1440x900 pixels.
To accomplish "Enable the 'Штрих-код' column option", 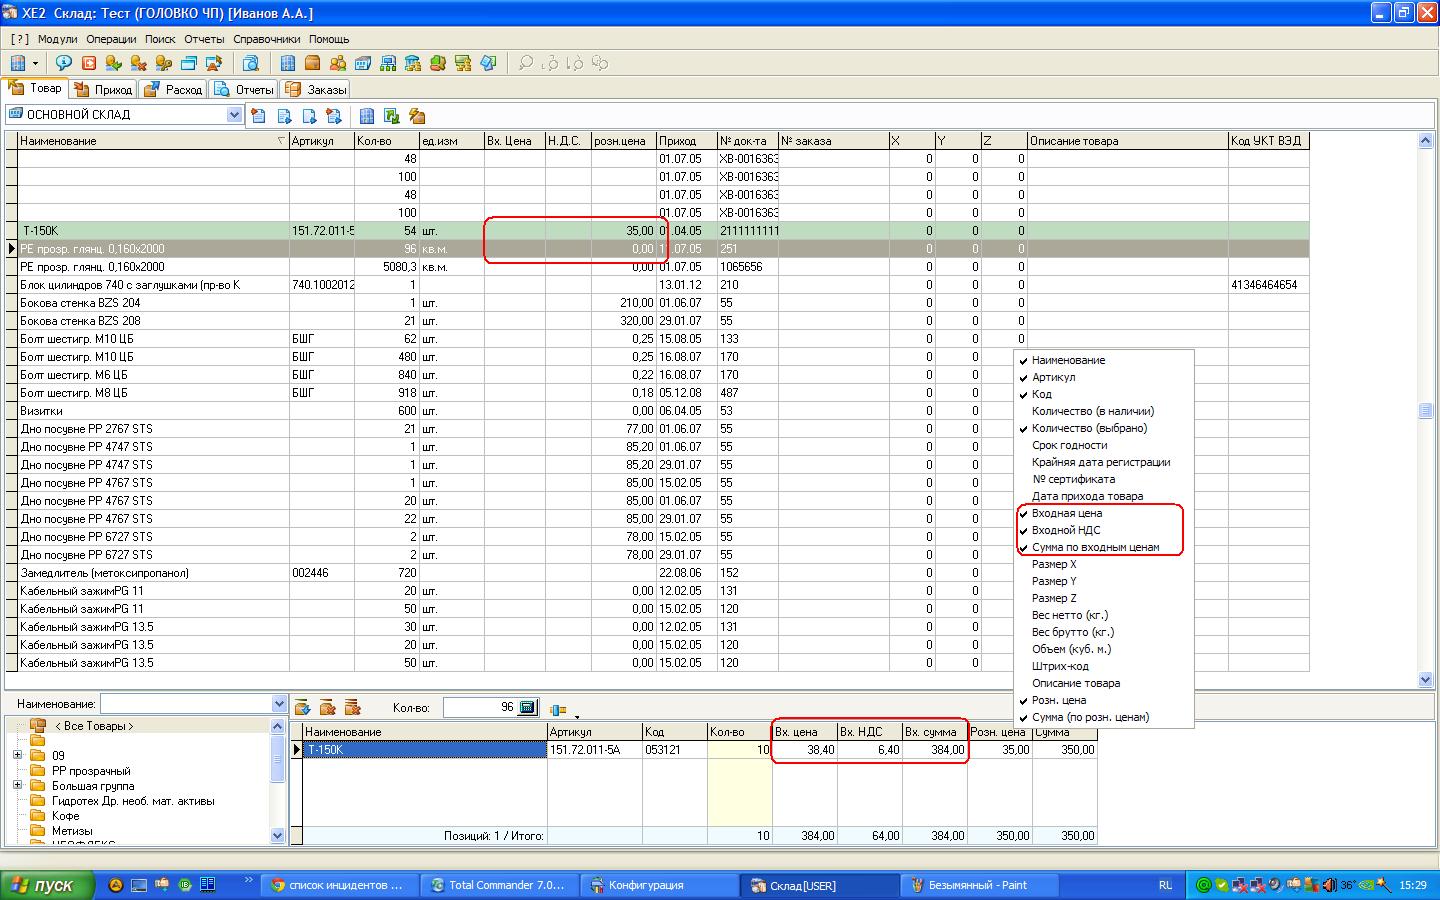I will coord(1060,666).
